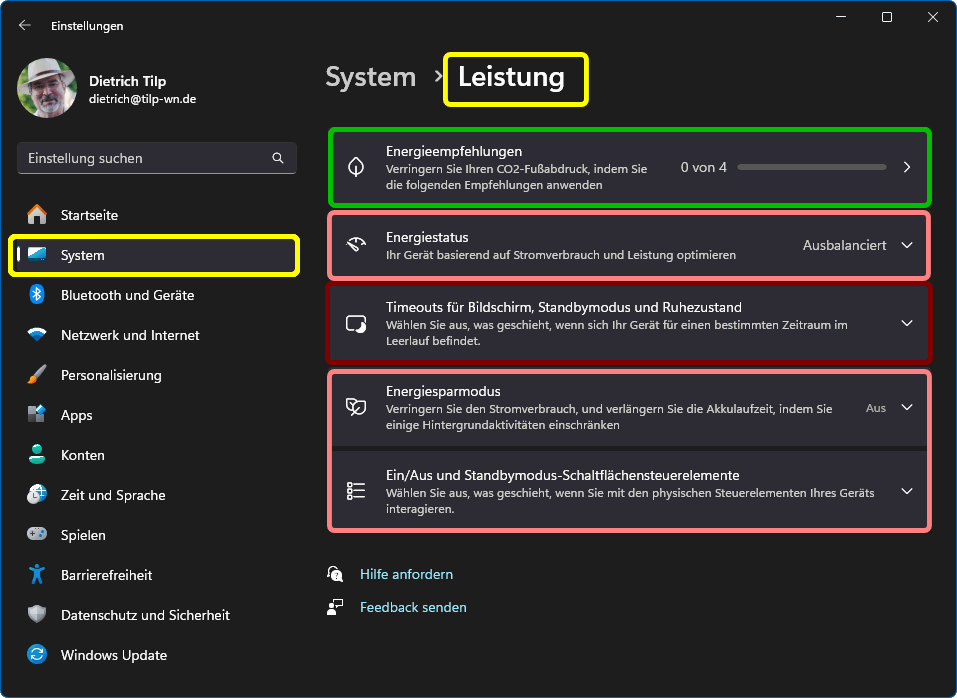The image size is (957, 698).
Task: Click the Einstellung suchen search field
Action: (145, 158)
